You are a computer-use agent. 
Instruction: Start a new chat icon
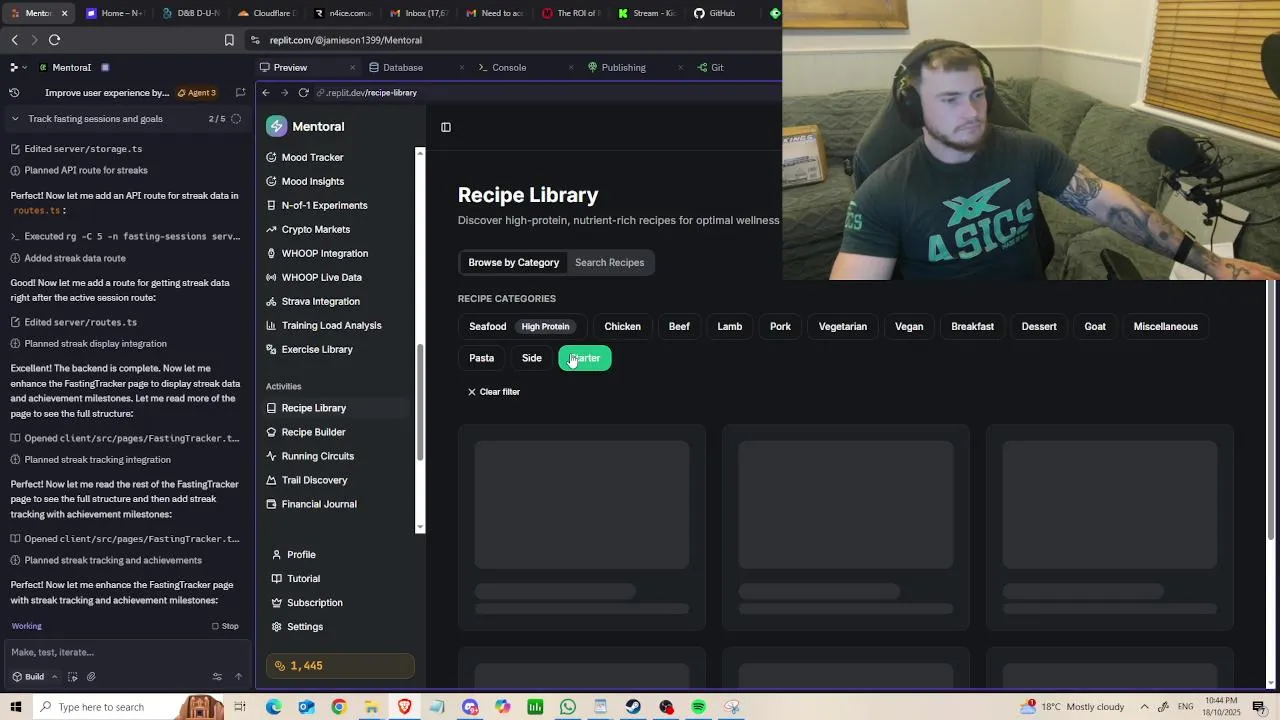tap(240, 93)
